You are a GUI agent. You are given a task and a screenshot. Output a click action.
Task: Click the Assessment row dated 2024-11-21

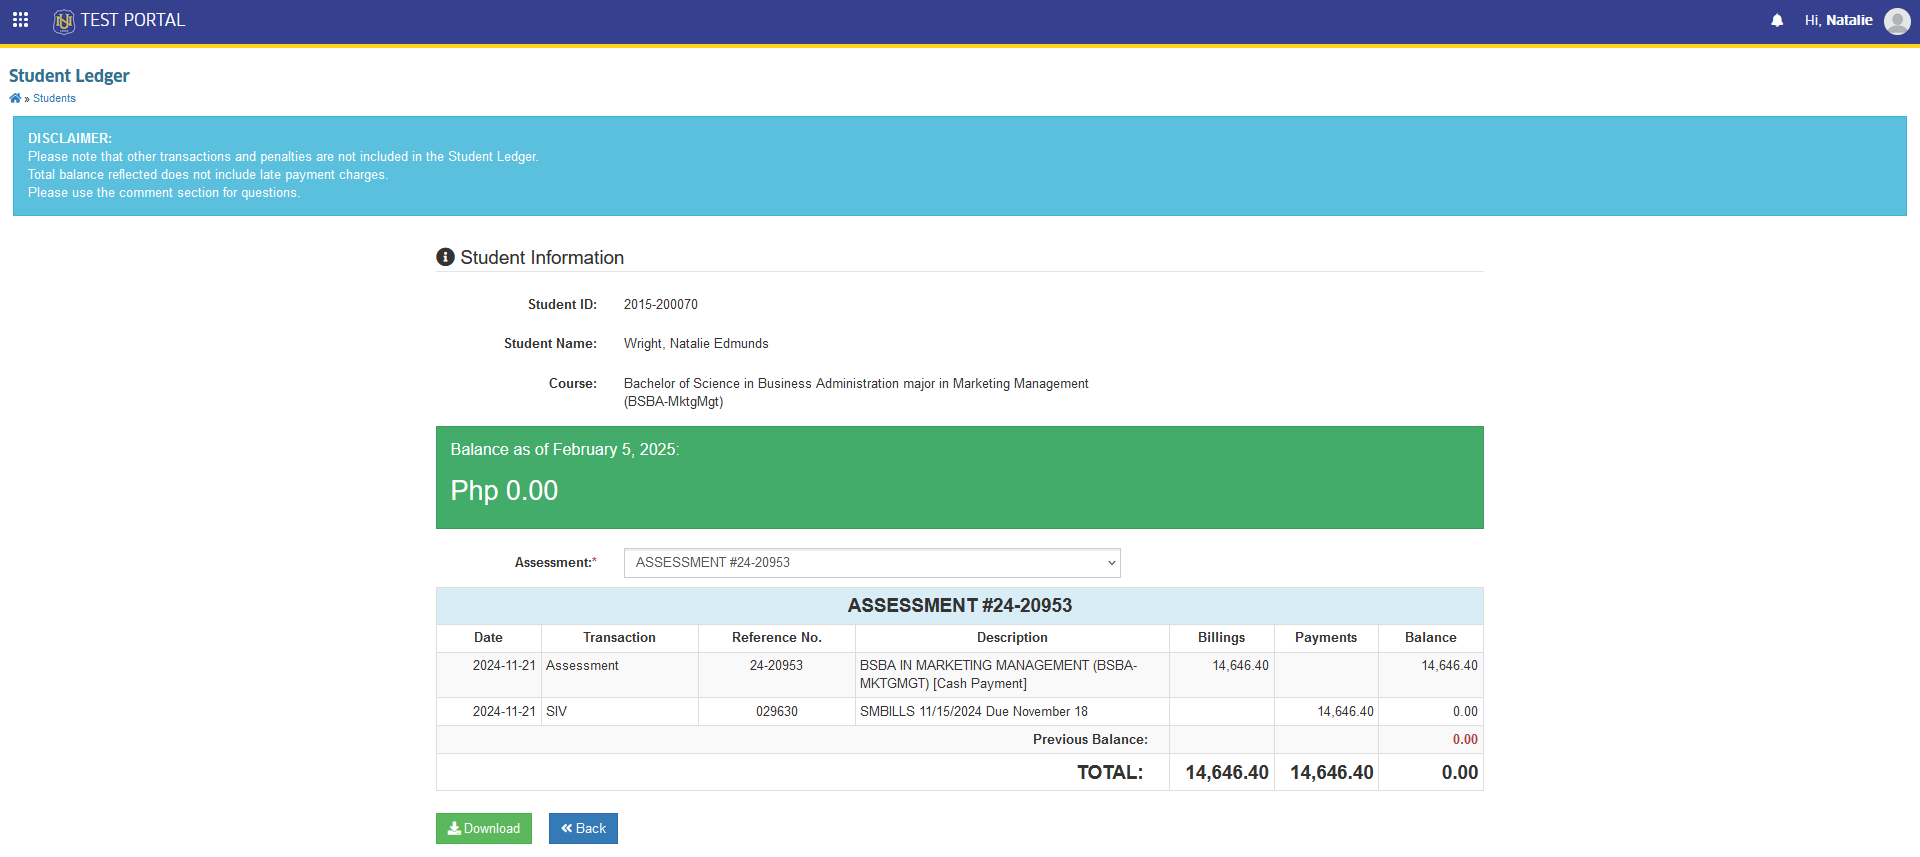pyautogui.click(x=960, y=675)
